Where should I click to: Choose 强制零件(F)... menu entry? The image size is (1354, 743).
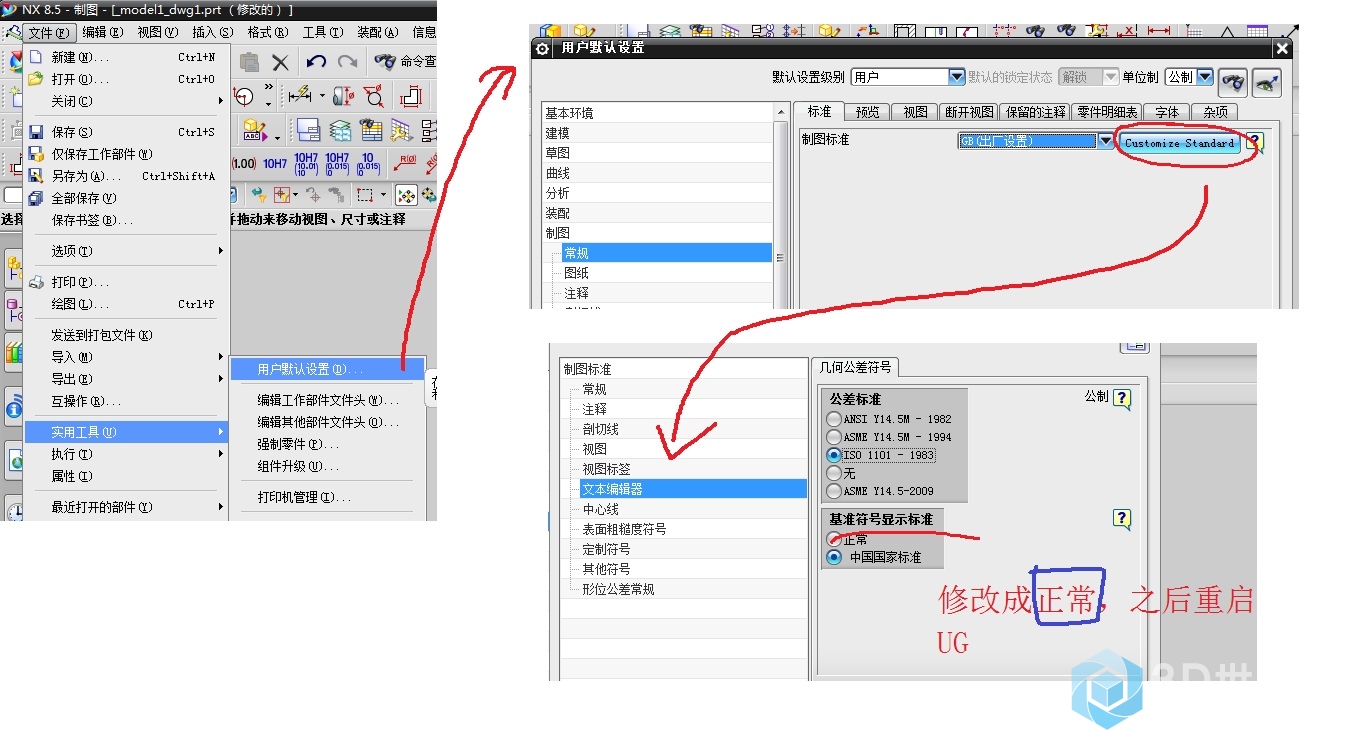328,444
